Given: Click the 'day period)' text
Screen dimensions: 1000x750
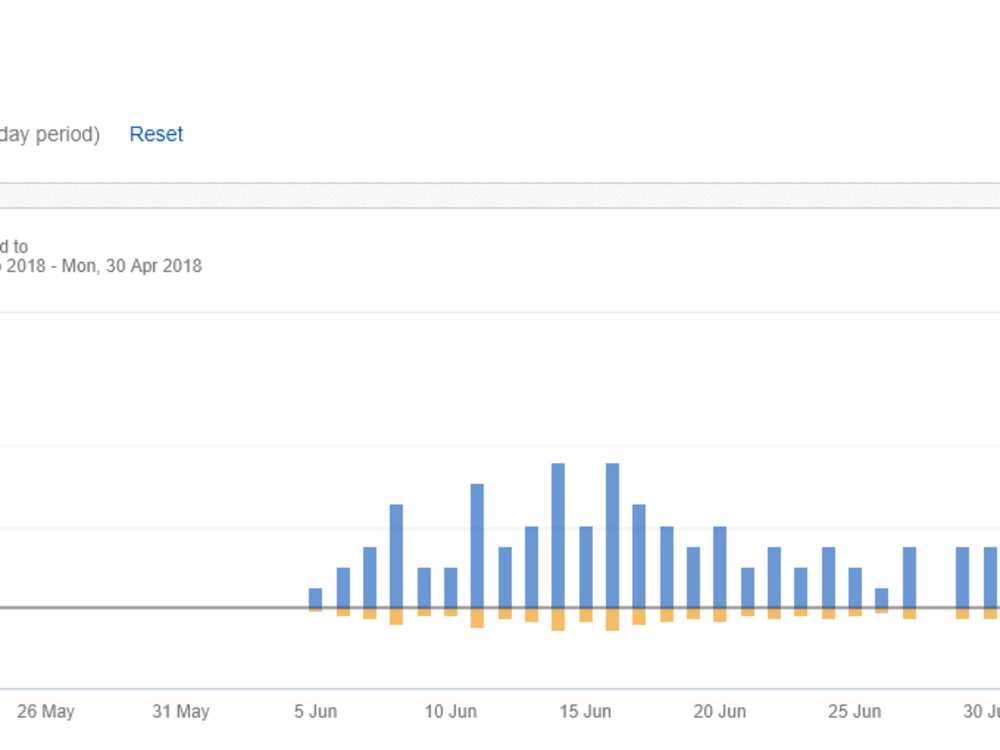Looking at the screenshot, I should 50,135.
